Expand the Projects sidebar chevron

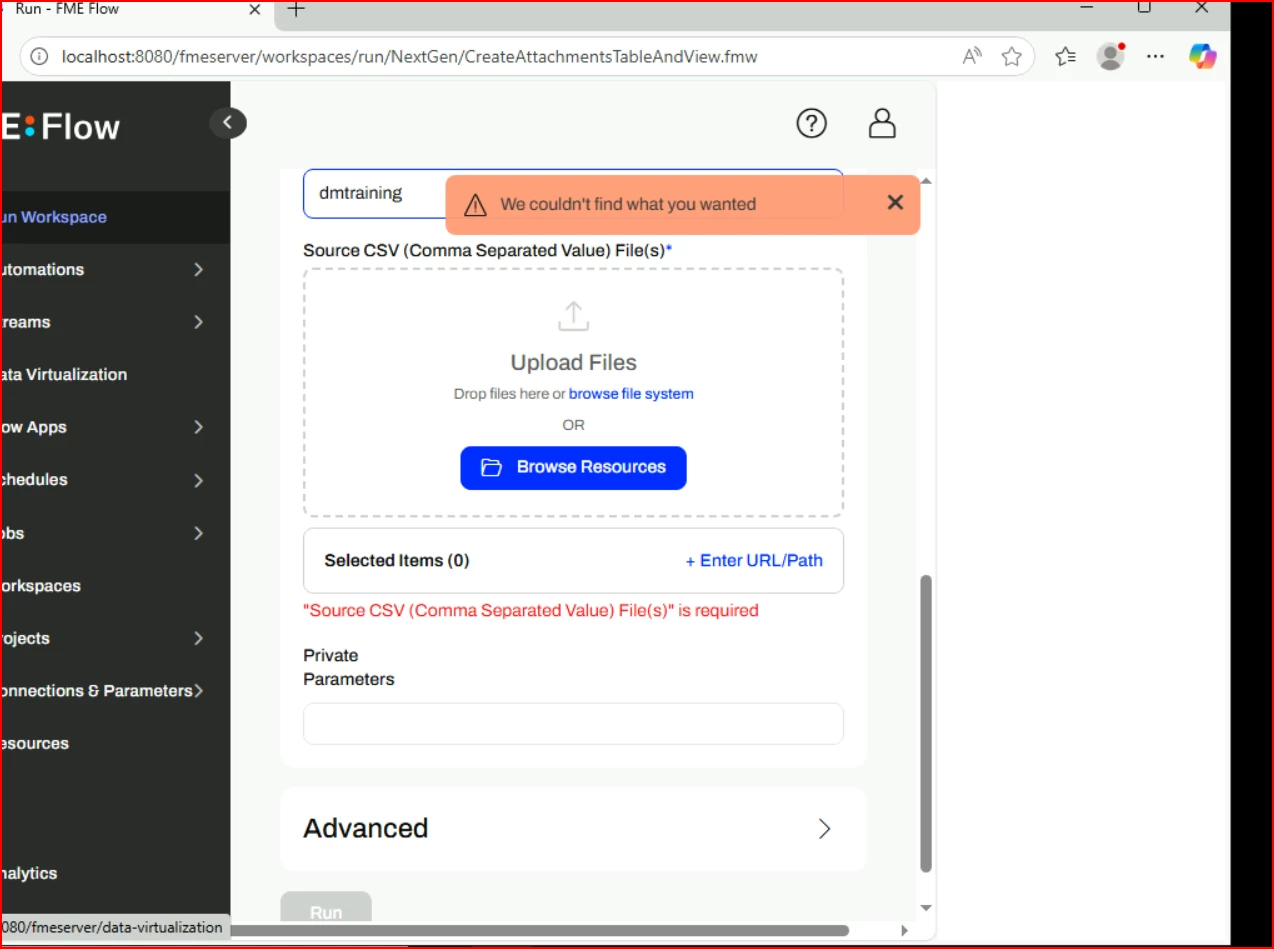click(198, 638)
